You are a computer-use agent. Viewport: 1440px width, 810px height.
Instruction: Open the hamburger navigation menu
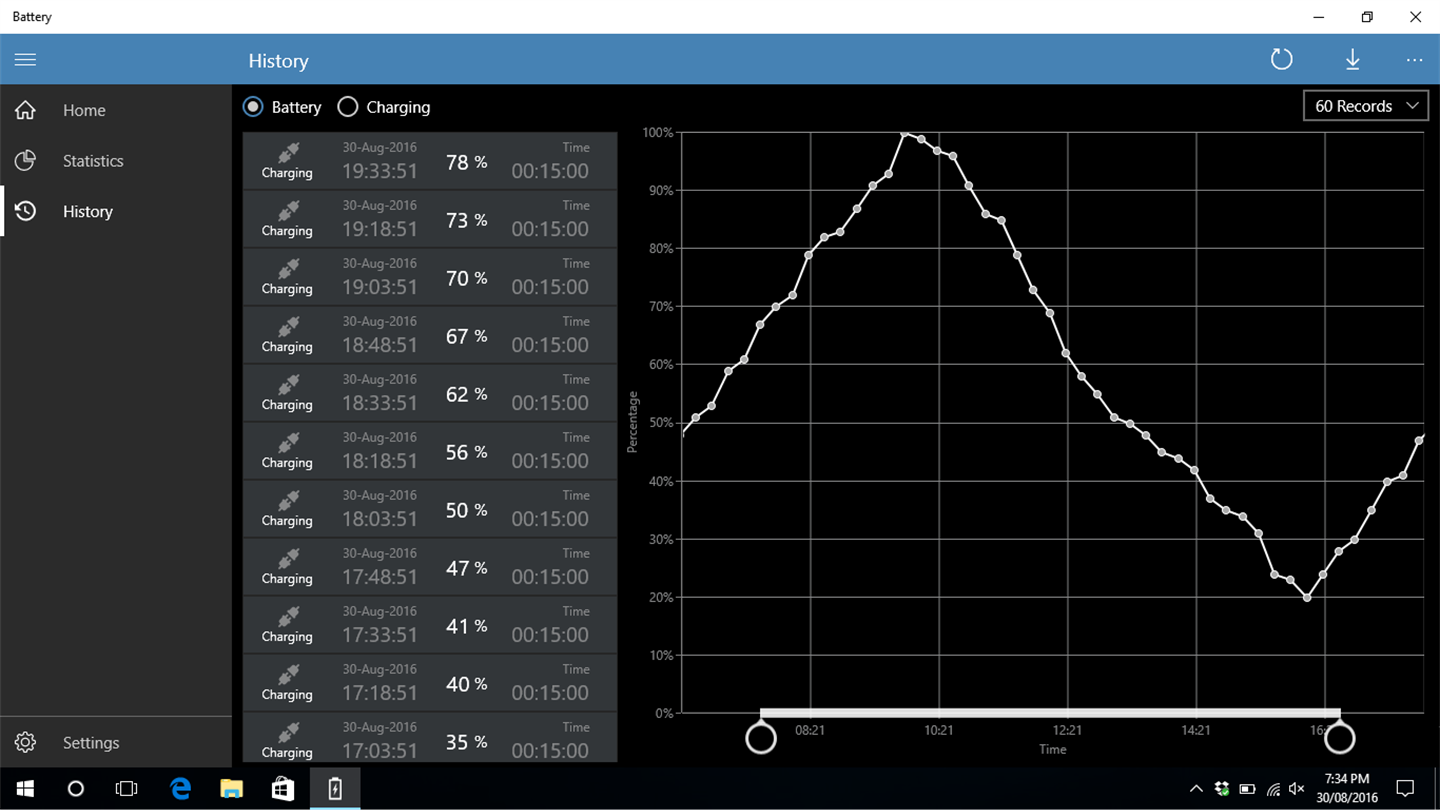[x=25, y=60]
